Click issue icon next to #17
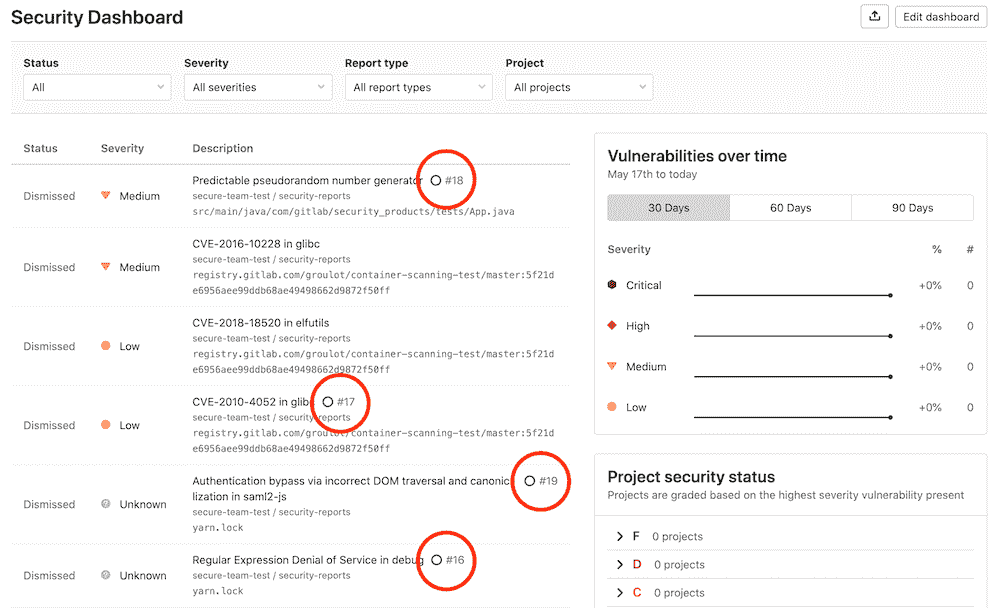This screenshot has height=608, width=1000. [328, 402]
